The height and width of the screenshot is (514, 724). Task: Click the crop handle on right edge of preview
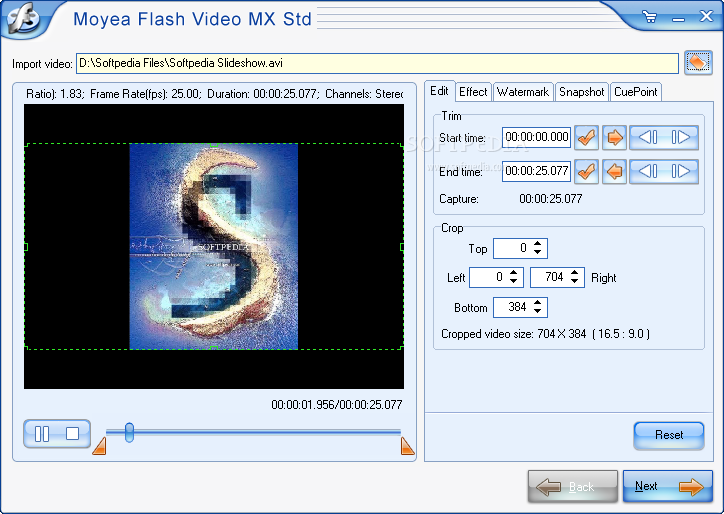(x=402, y=247)
